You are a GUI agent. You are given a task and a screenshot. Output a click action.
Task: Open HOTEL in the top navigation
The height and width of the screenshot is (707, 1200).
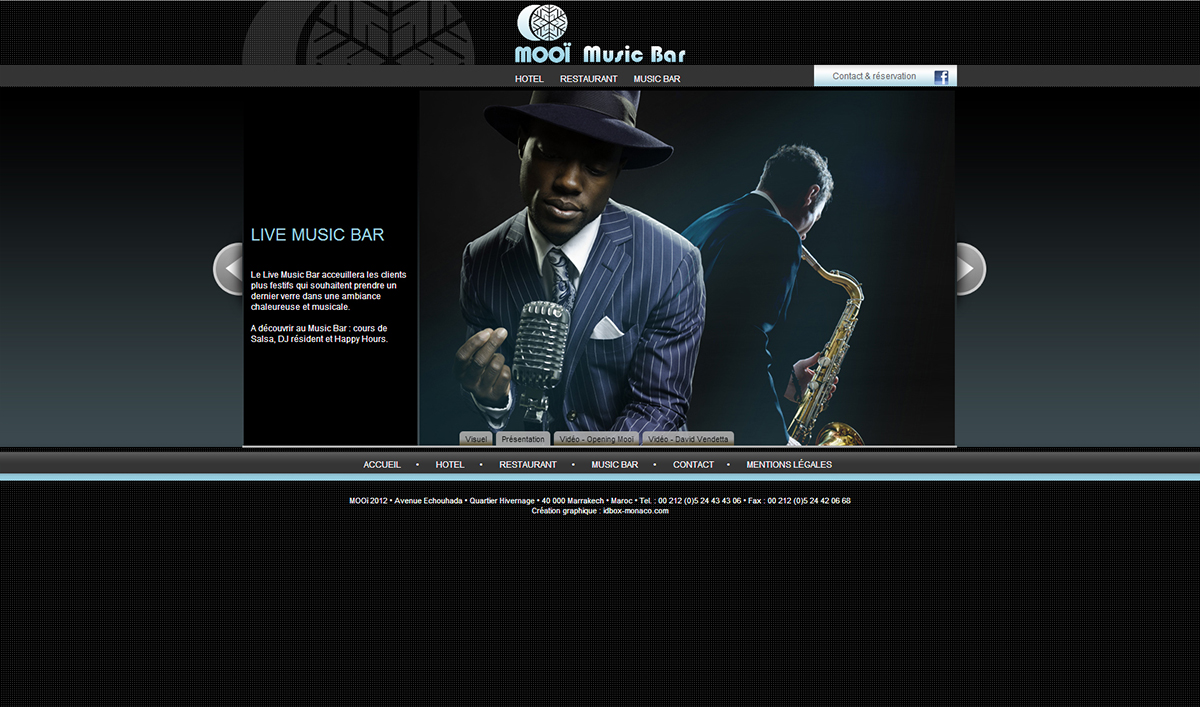click(x=529, y=79)
